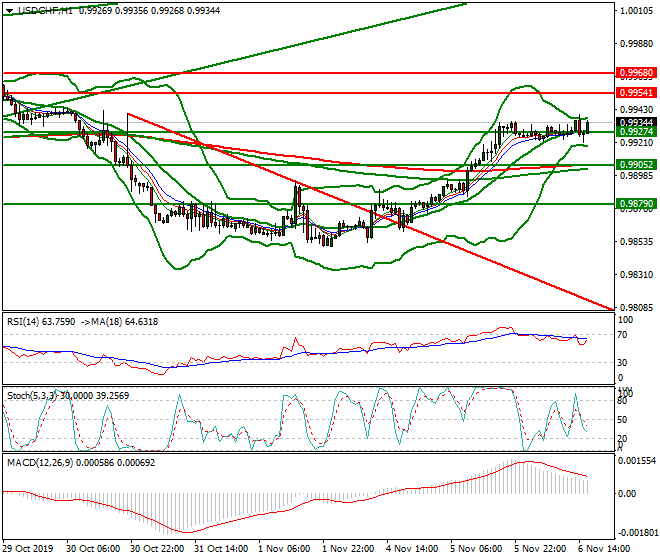This screenshot has height=560, width=660.
Task: Select the MACD scale value 0.00
Action: click(x=627, y=493)
